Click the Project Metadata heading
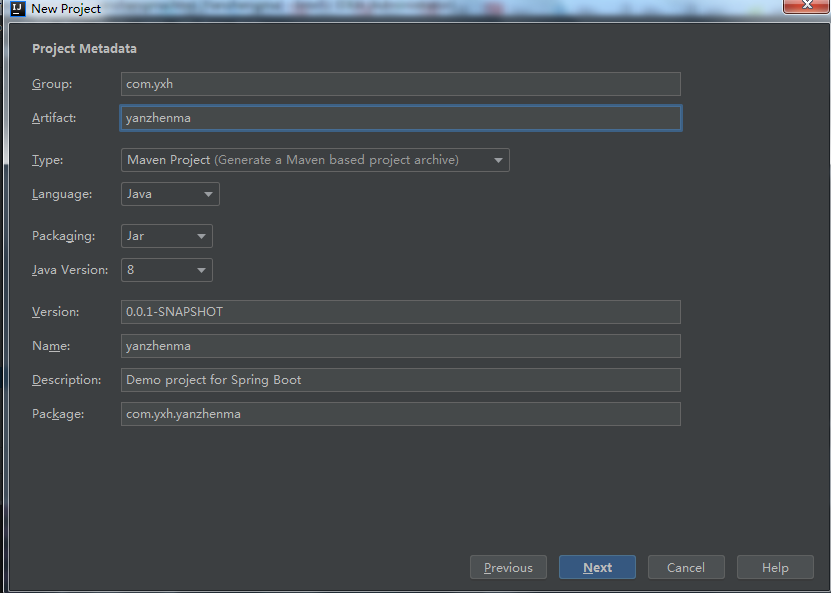 [84, 49]
